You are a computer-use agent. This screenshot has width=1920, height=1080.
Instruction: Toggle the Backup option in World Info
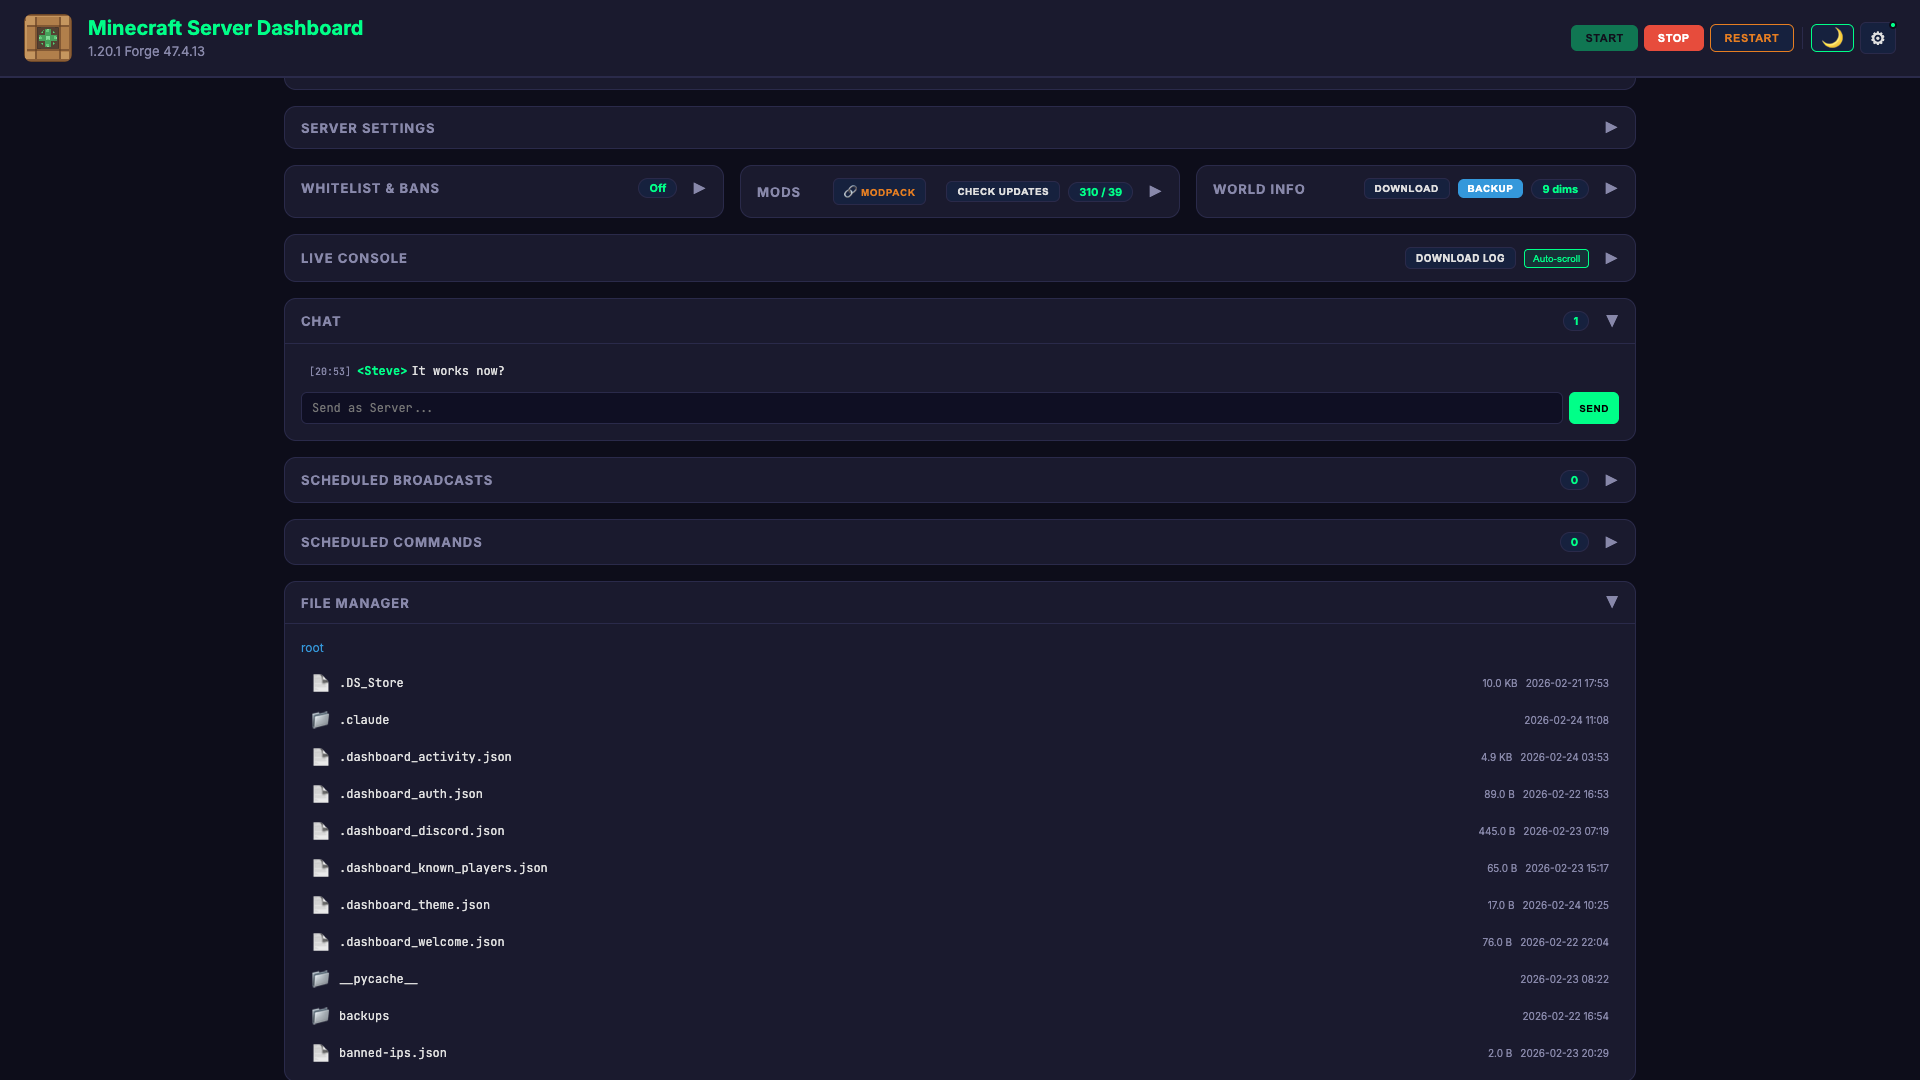(x=1490, y=188)
